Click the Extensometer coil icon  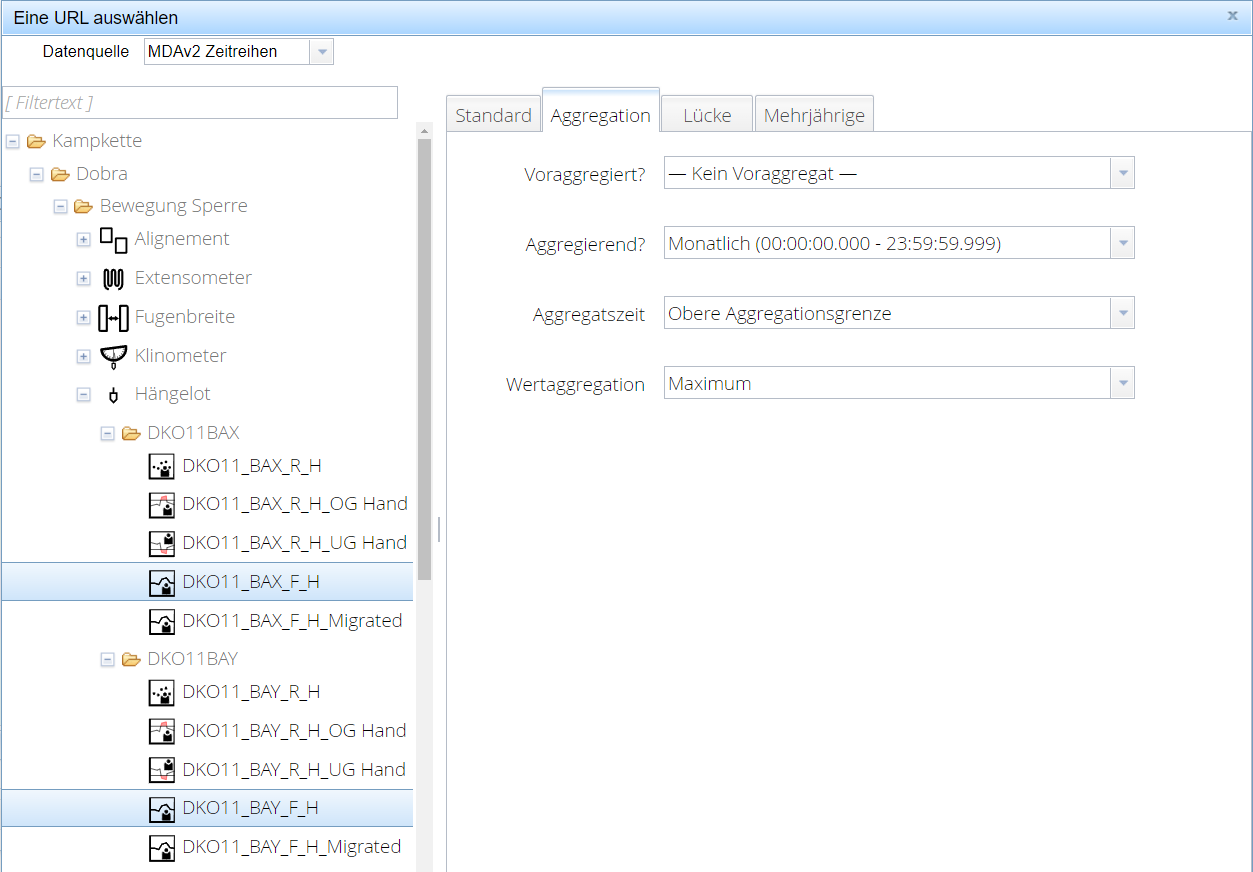click(x=113, y=278)
